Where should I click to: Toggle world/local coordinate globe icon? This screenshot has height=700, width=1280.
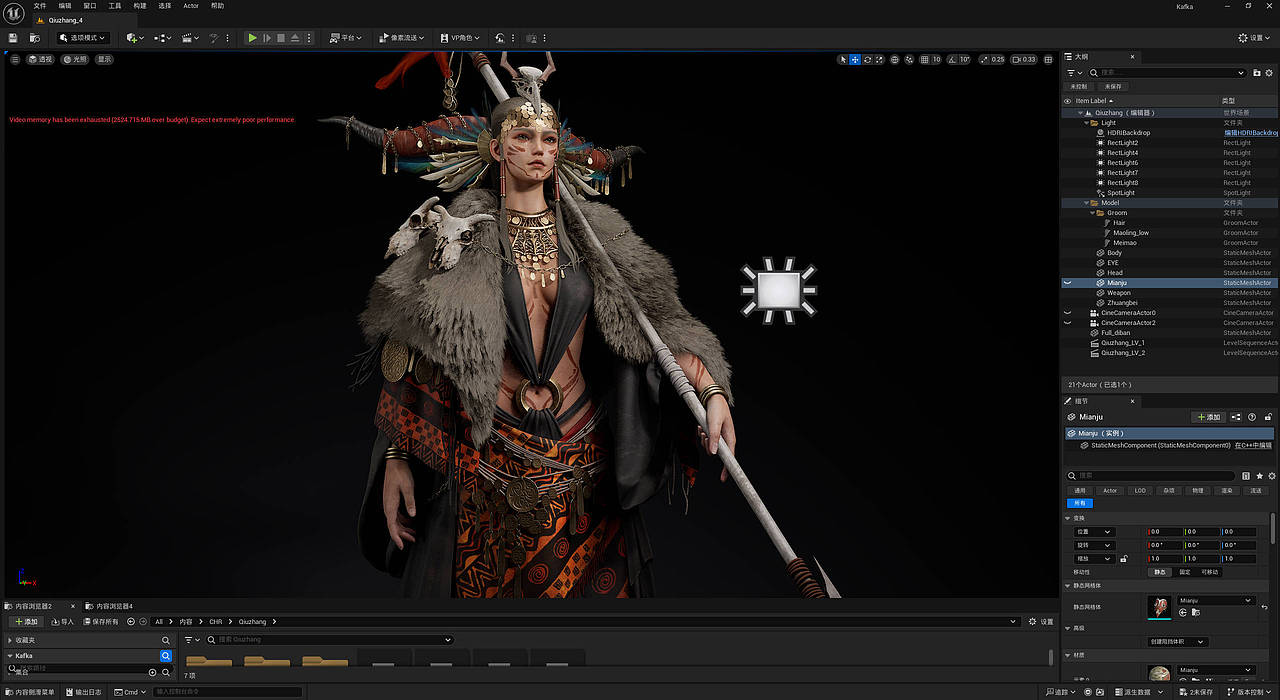pyautogui.click(x=895, y=59)
